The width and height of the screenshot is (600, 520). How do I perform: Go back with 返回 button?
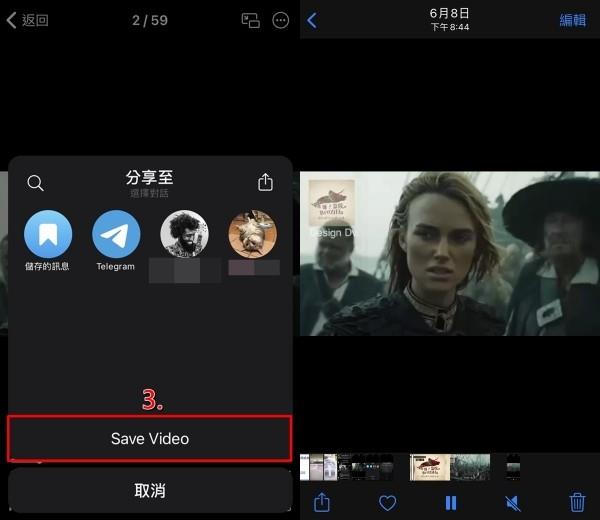28,20
